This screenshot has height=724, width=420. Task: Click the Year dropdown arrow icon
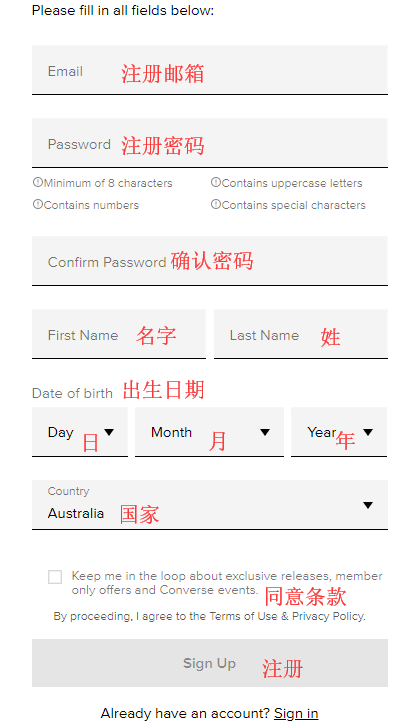pos(368,432)
